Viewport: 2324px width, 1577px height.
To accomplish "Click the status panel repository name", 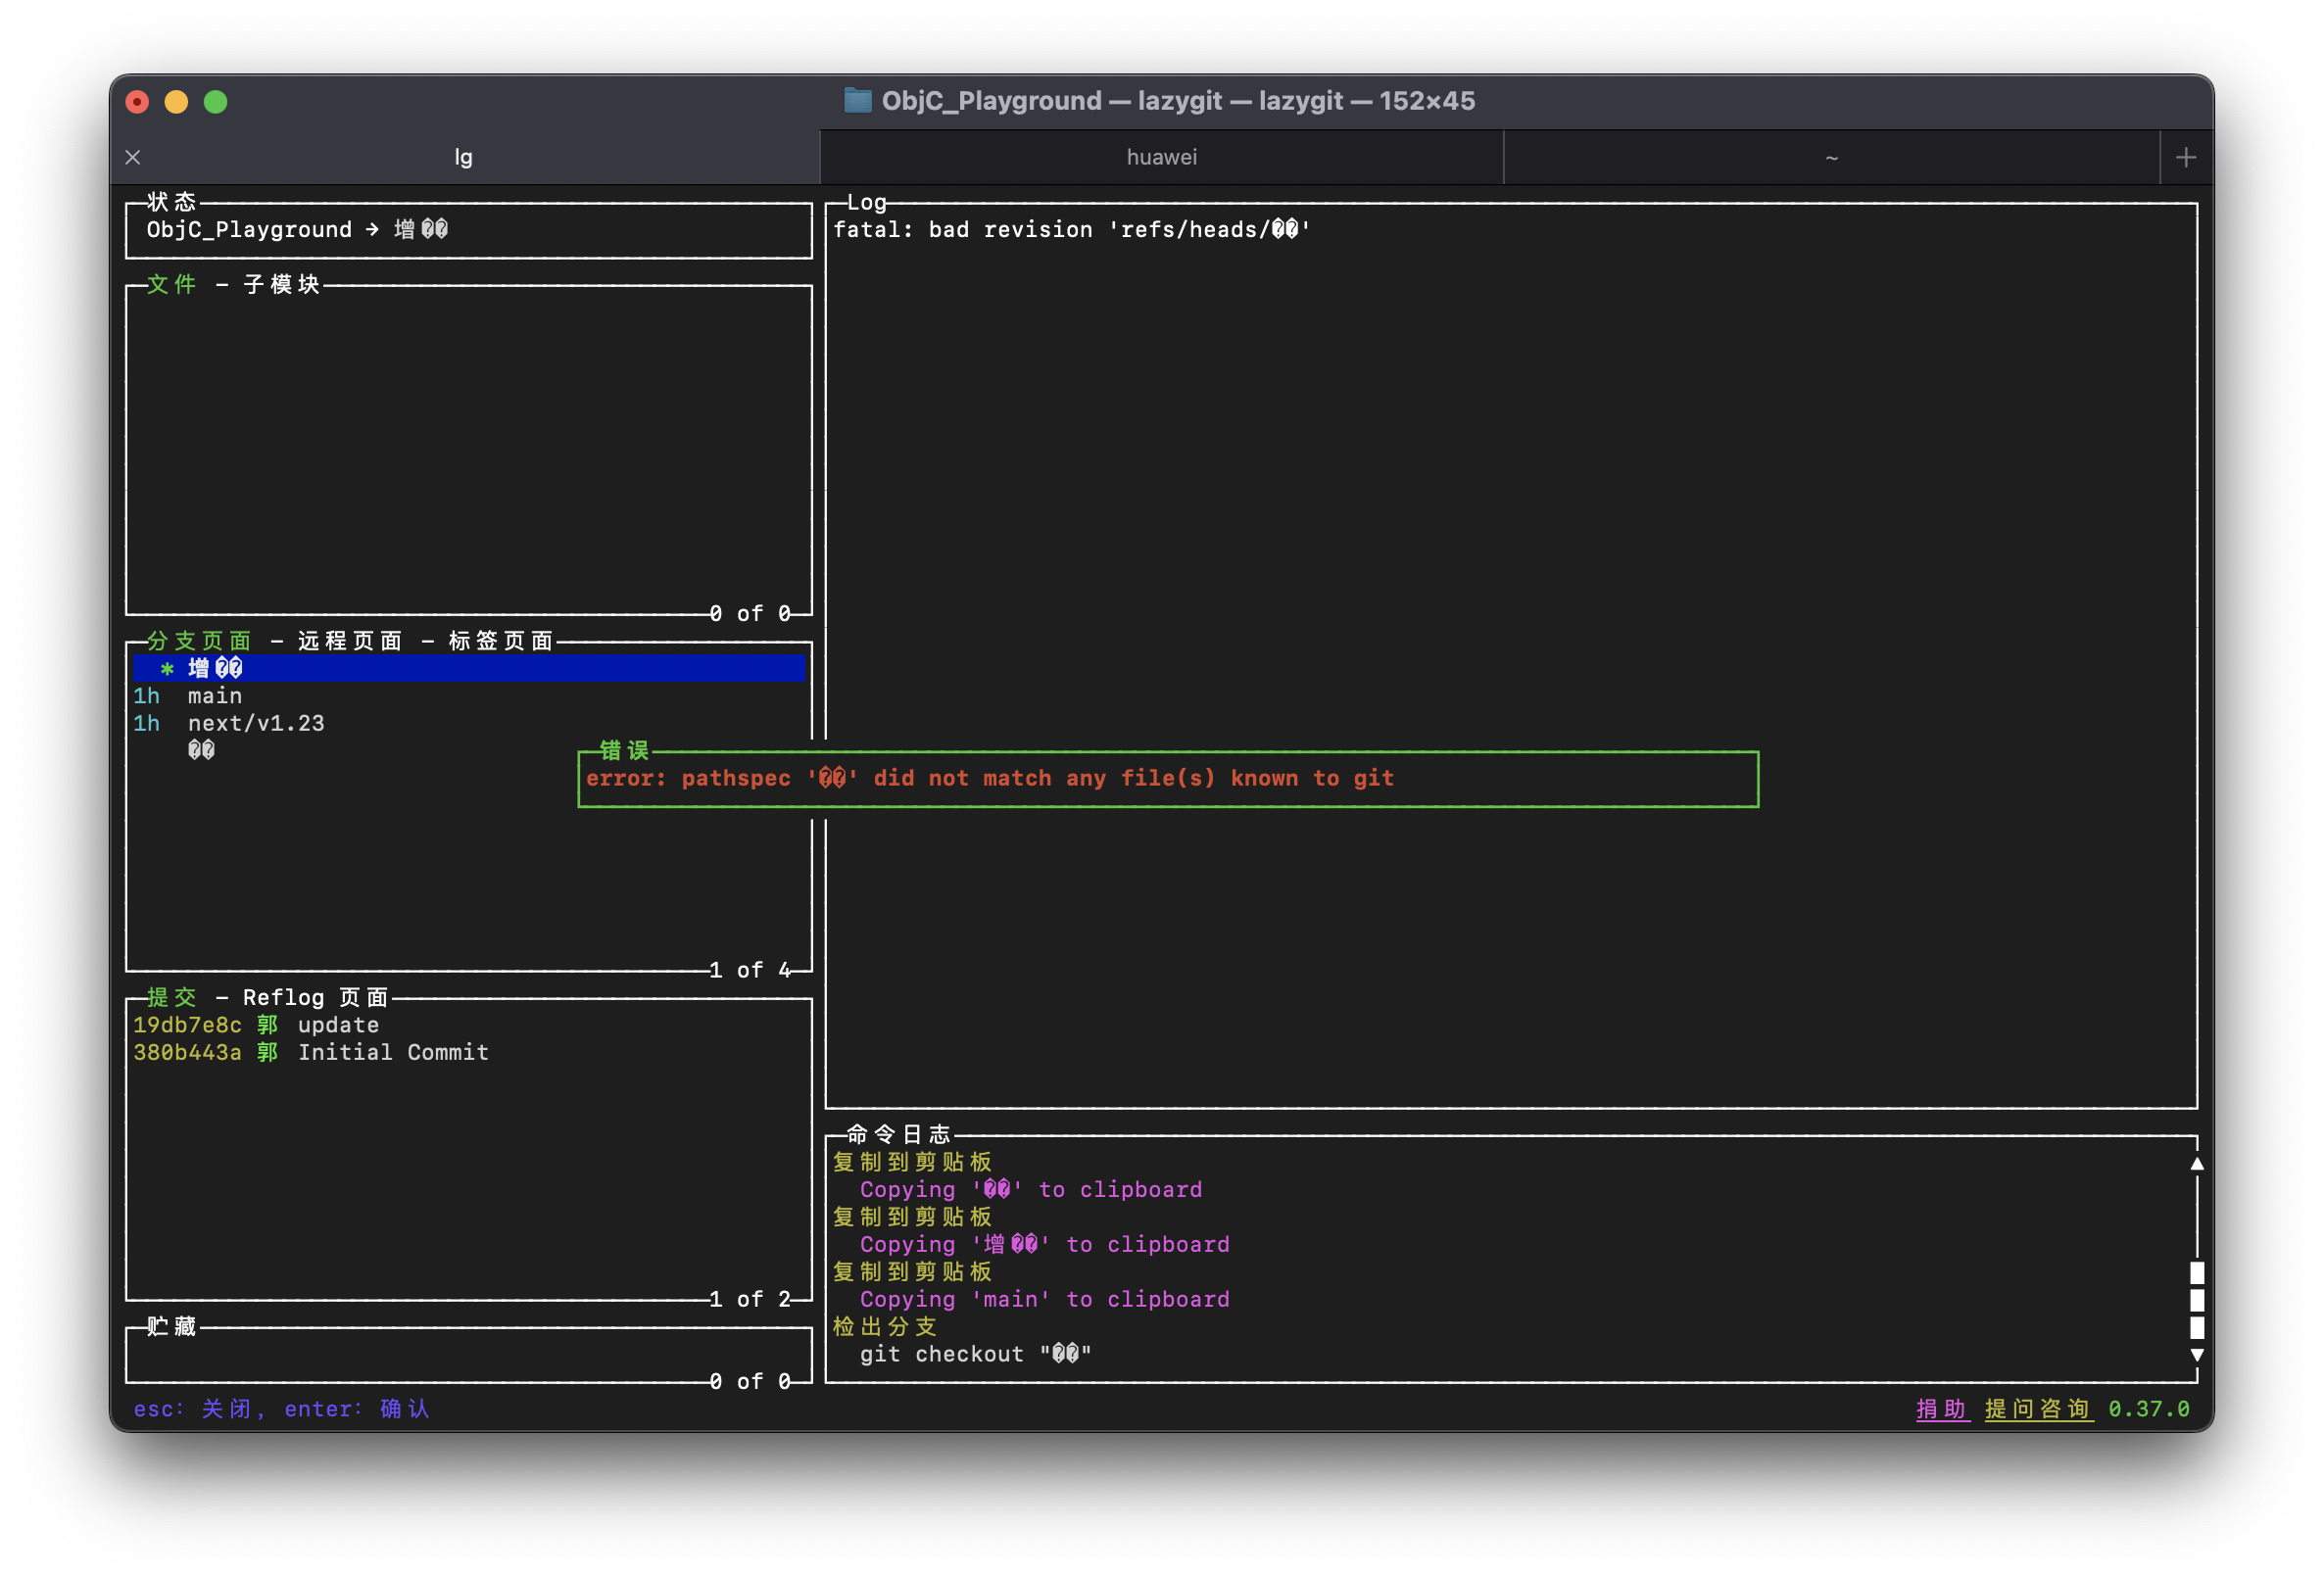I will [249, 230].
